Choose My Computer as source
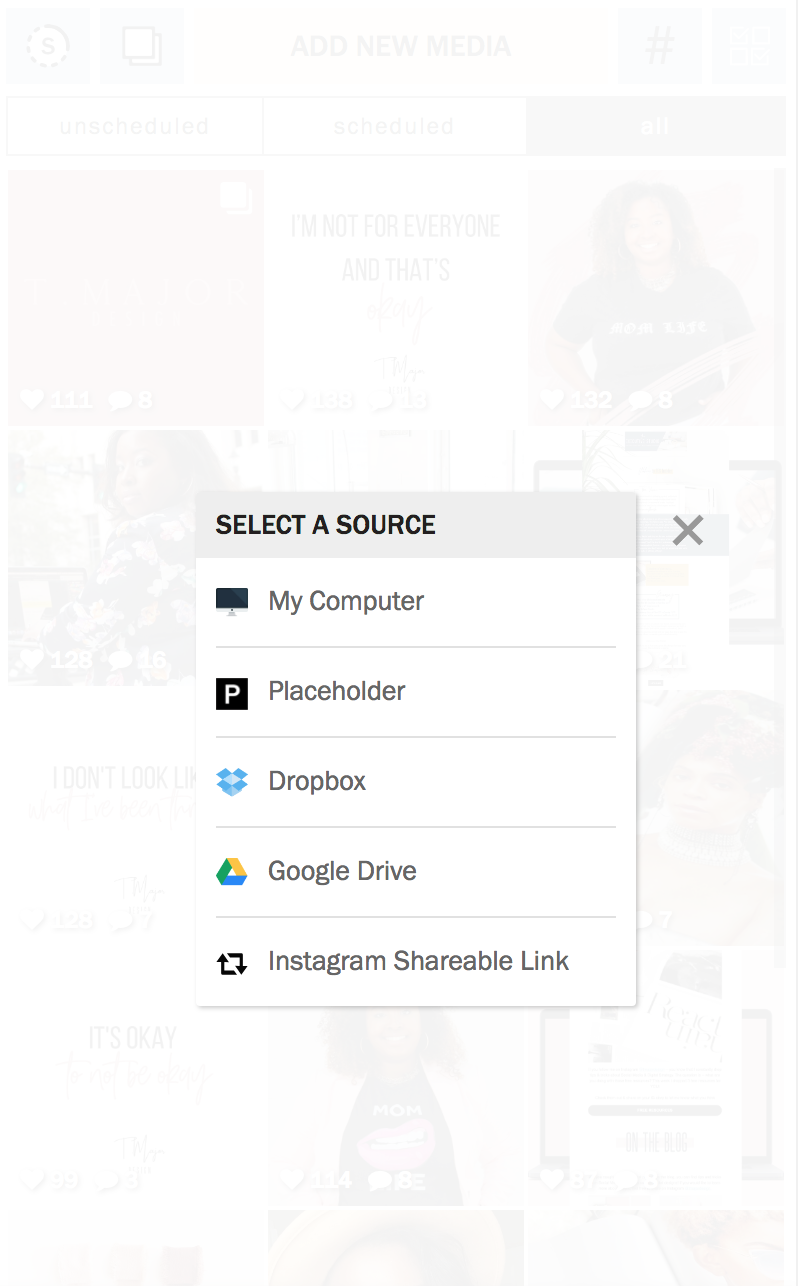 [x=346, y=601]
